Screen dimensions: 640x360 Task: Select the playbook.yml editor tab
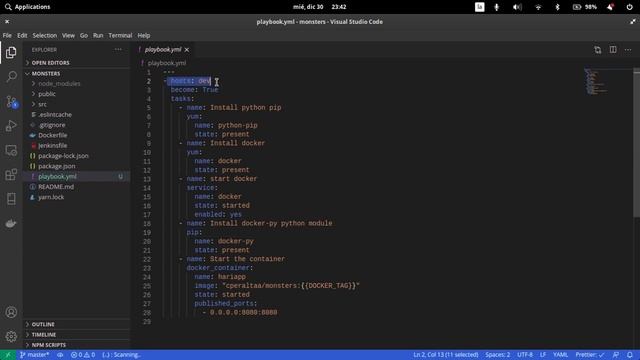[x=163, y=50]
